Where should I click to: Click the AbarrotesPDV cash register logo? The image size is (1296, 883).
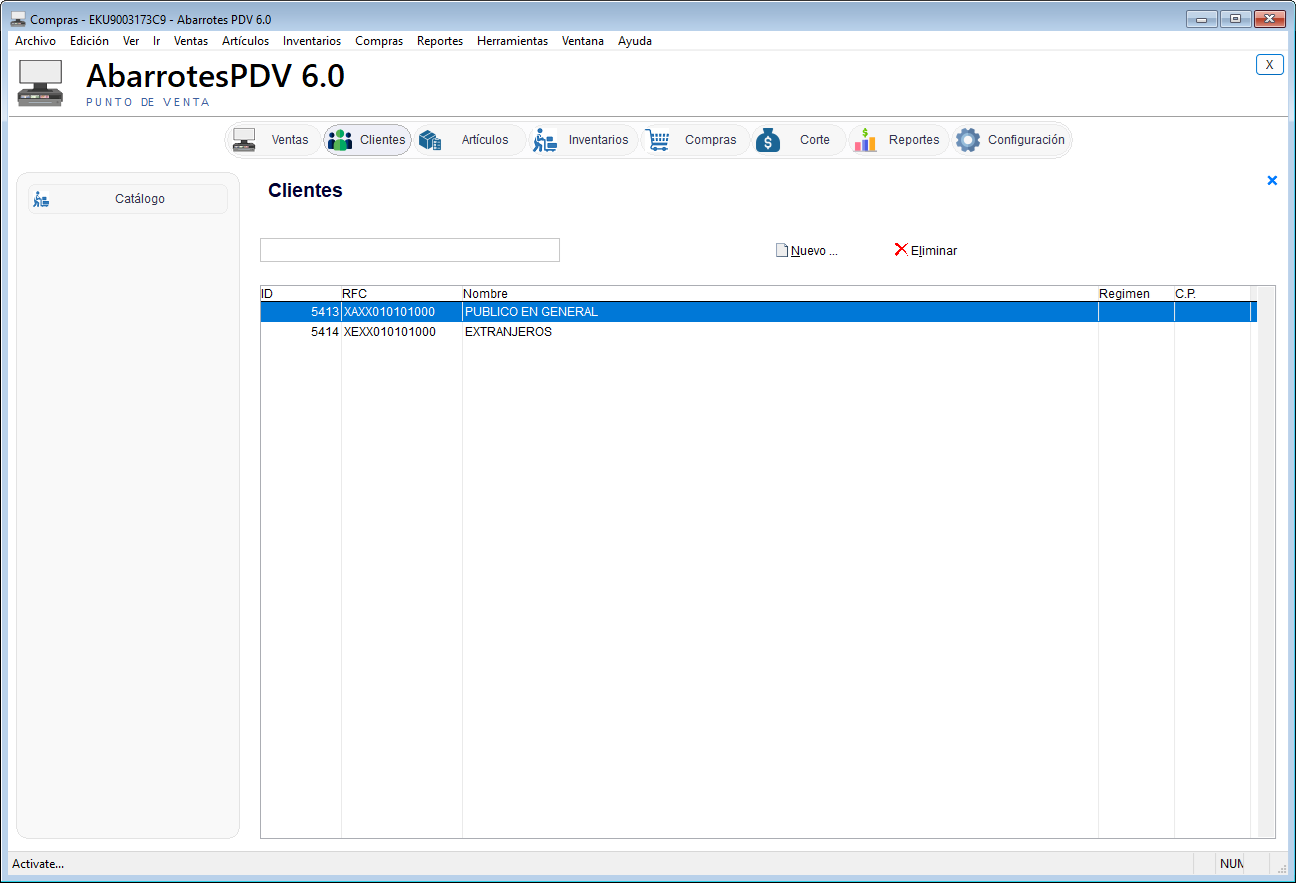[x=41, y=84]
